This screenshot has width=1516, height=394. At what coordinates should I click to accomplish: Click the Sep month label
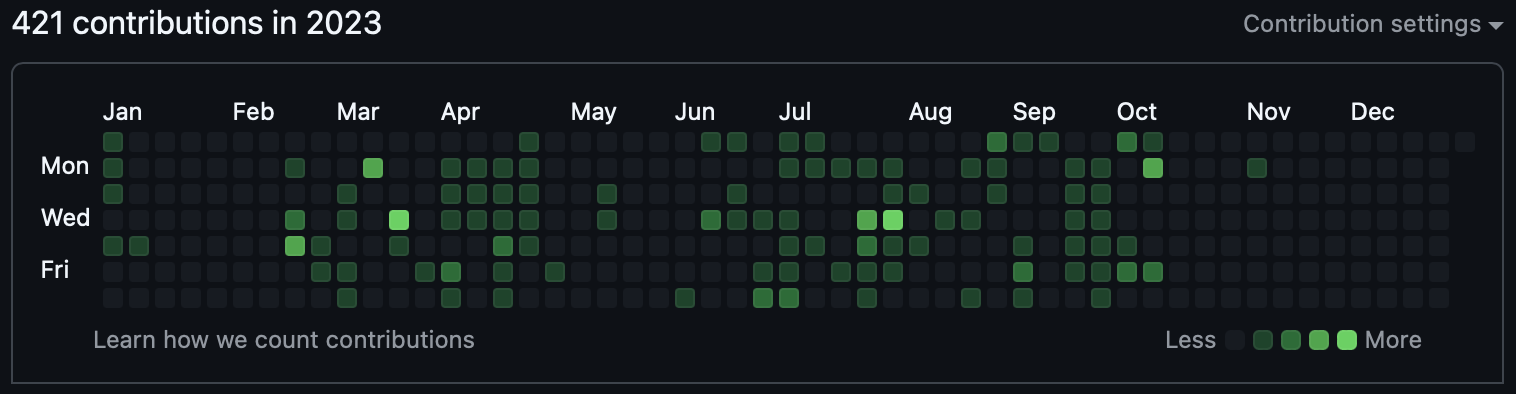(x=1034, y=111)
